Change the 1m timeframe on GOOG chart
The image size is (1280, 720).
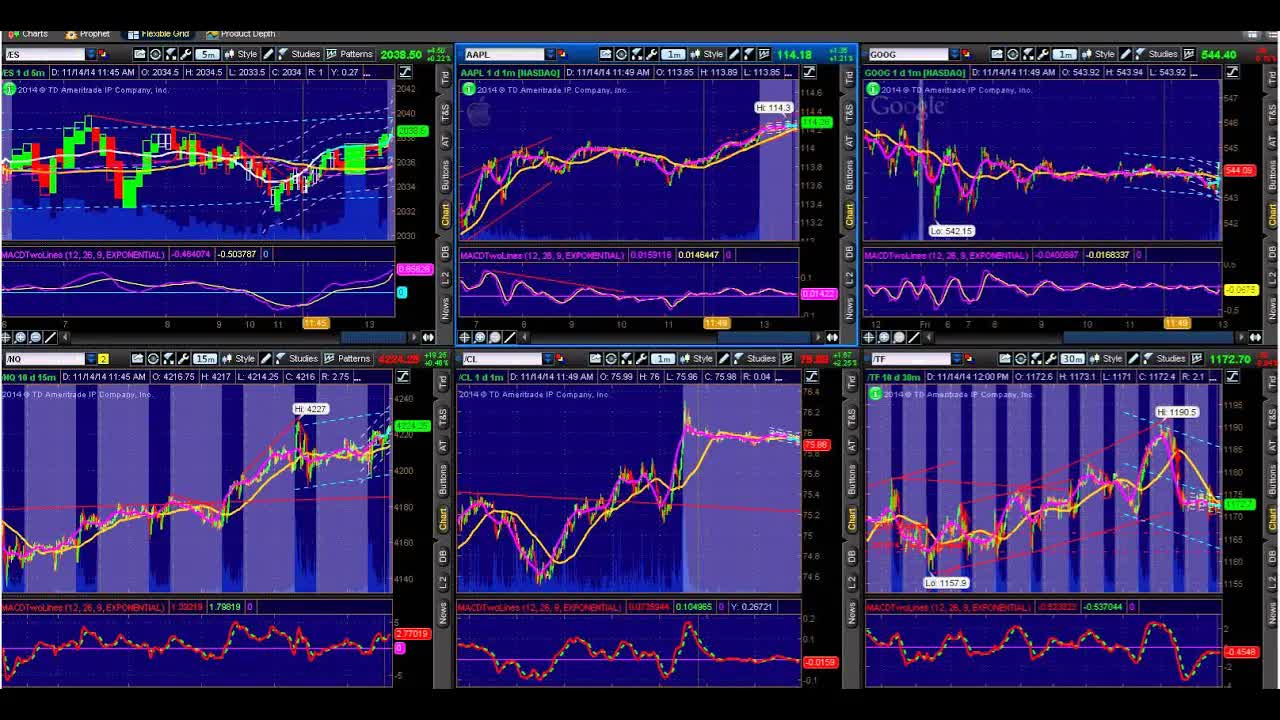(1065, 54)
